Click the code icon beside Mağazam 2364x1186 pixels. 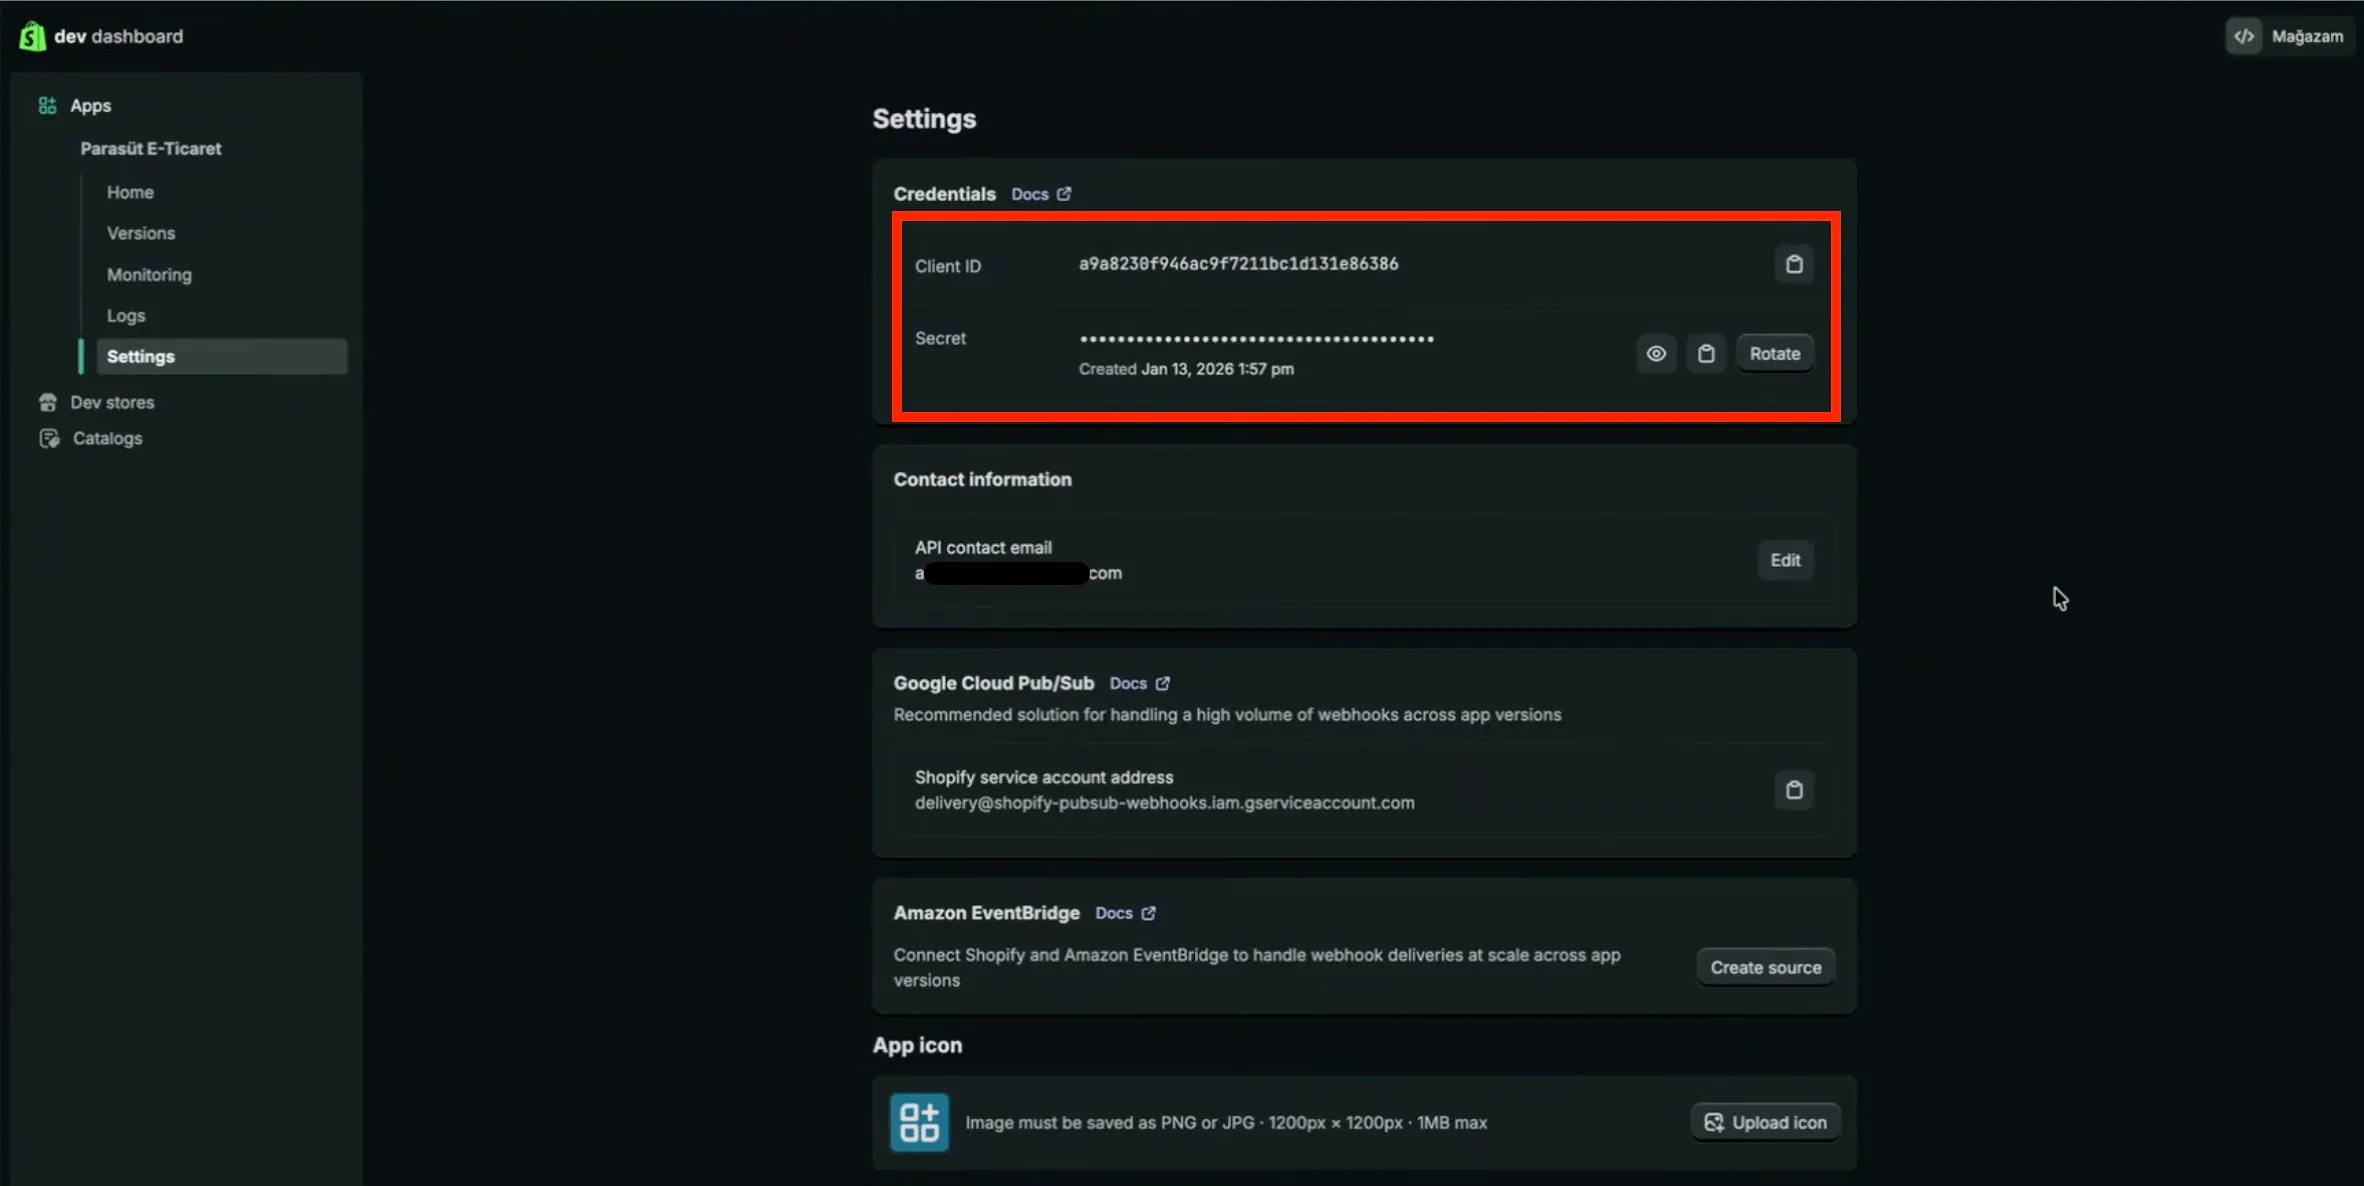[2244, 36]
